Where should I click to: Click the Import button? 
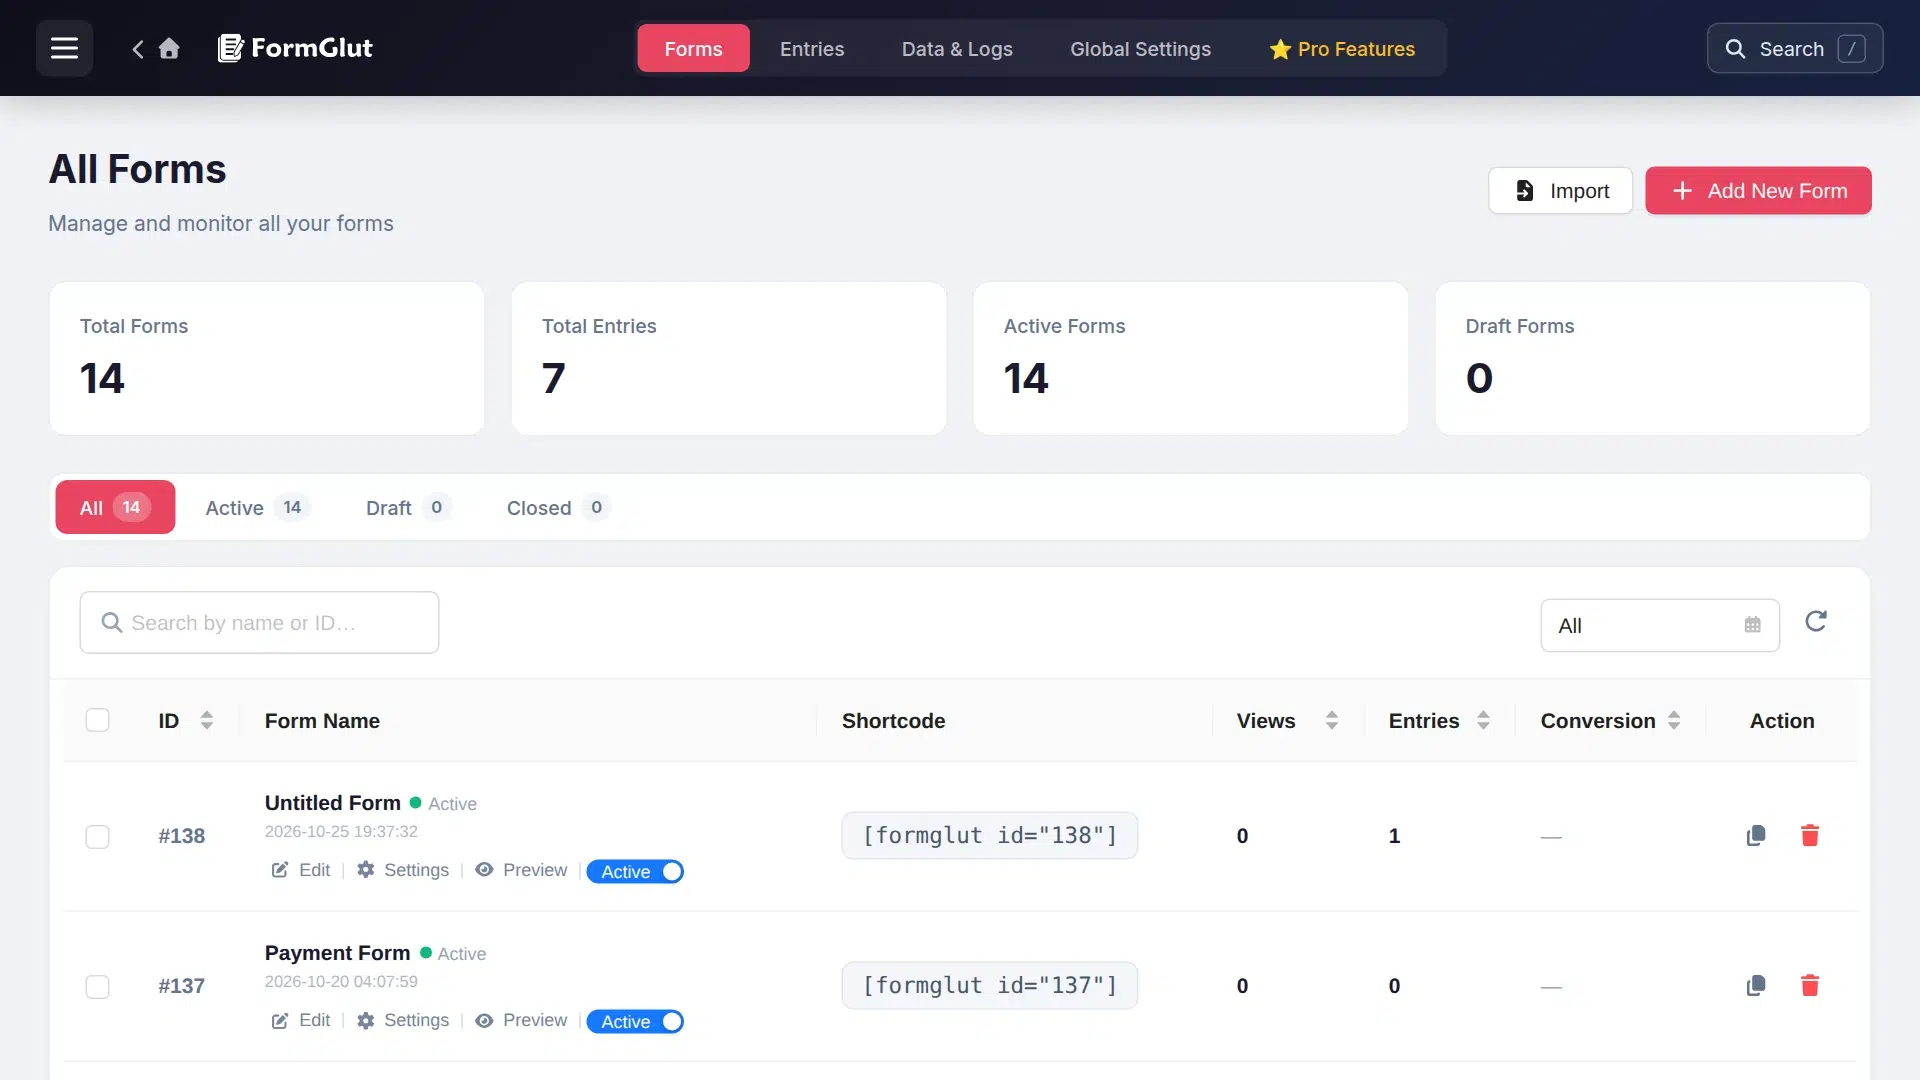click(1560, 190)
